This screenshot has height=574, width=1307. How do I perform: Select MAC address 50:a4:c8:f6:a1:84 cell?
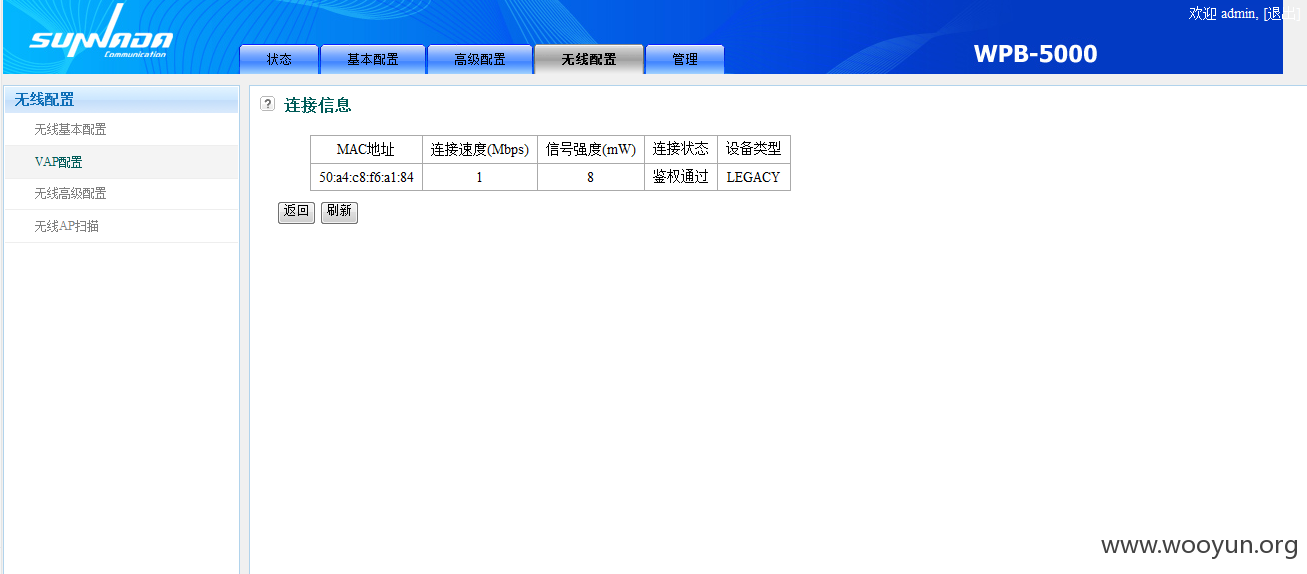[366, 177]
